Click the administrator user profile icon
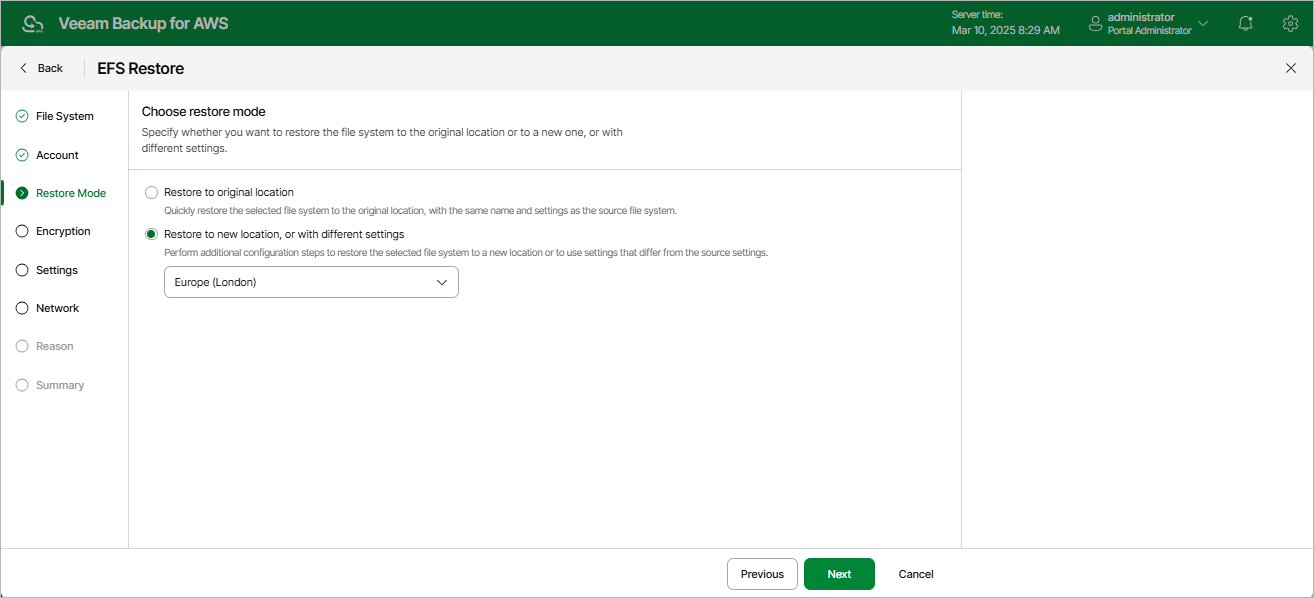The width and height of the screenshot is (1314, 598). (1094, 22)
